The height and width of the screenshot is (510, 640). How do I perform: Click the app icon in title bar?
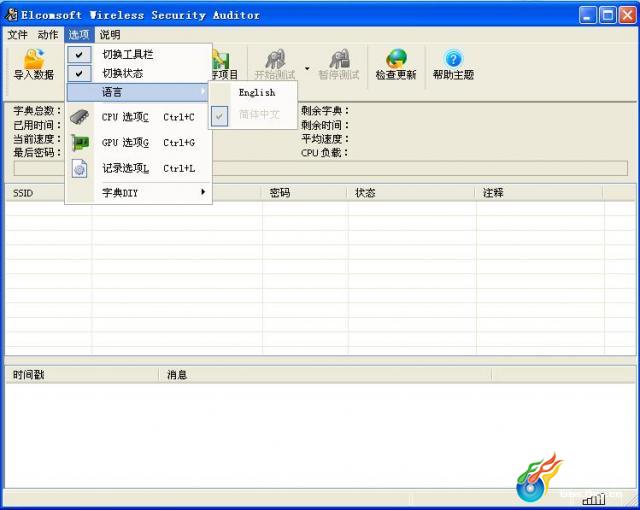pyautogui.click(x=11, y=15)
